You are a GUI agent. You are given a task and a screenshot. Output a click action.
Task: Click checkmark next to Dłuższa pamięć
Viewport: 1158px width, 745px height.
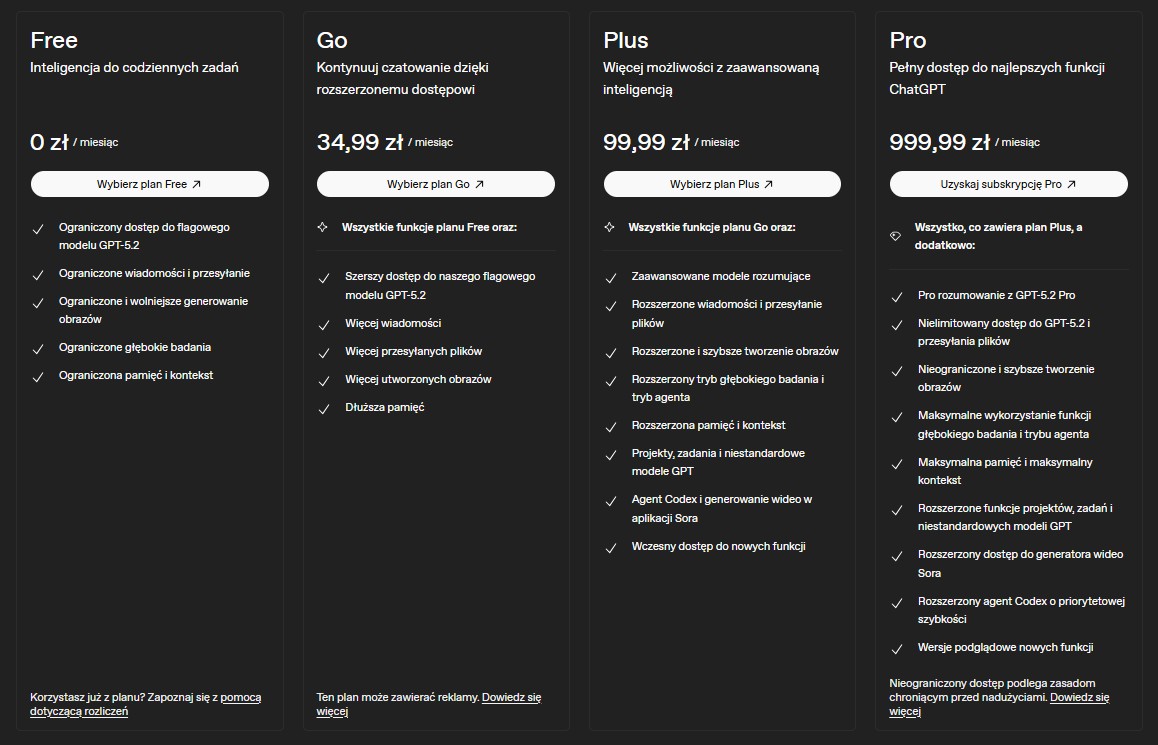pos(324,409)
